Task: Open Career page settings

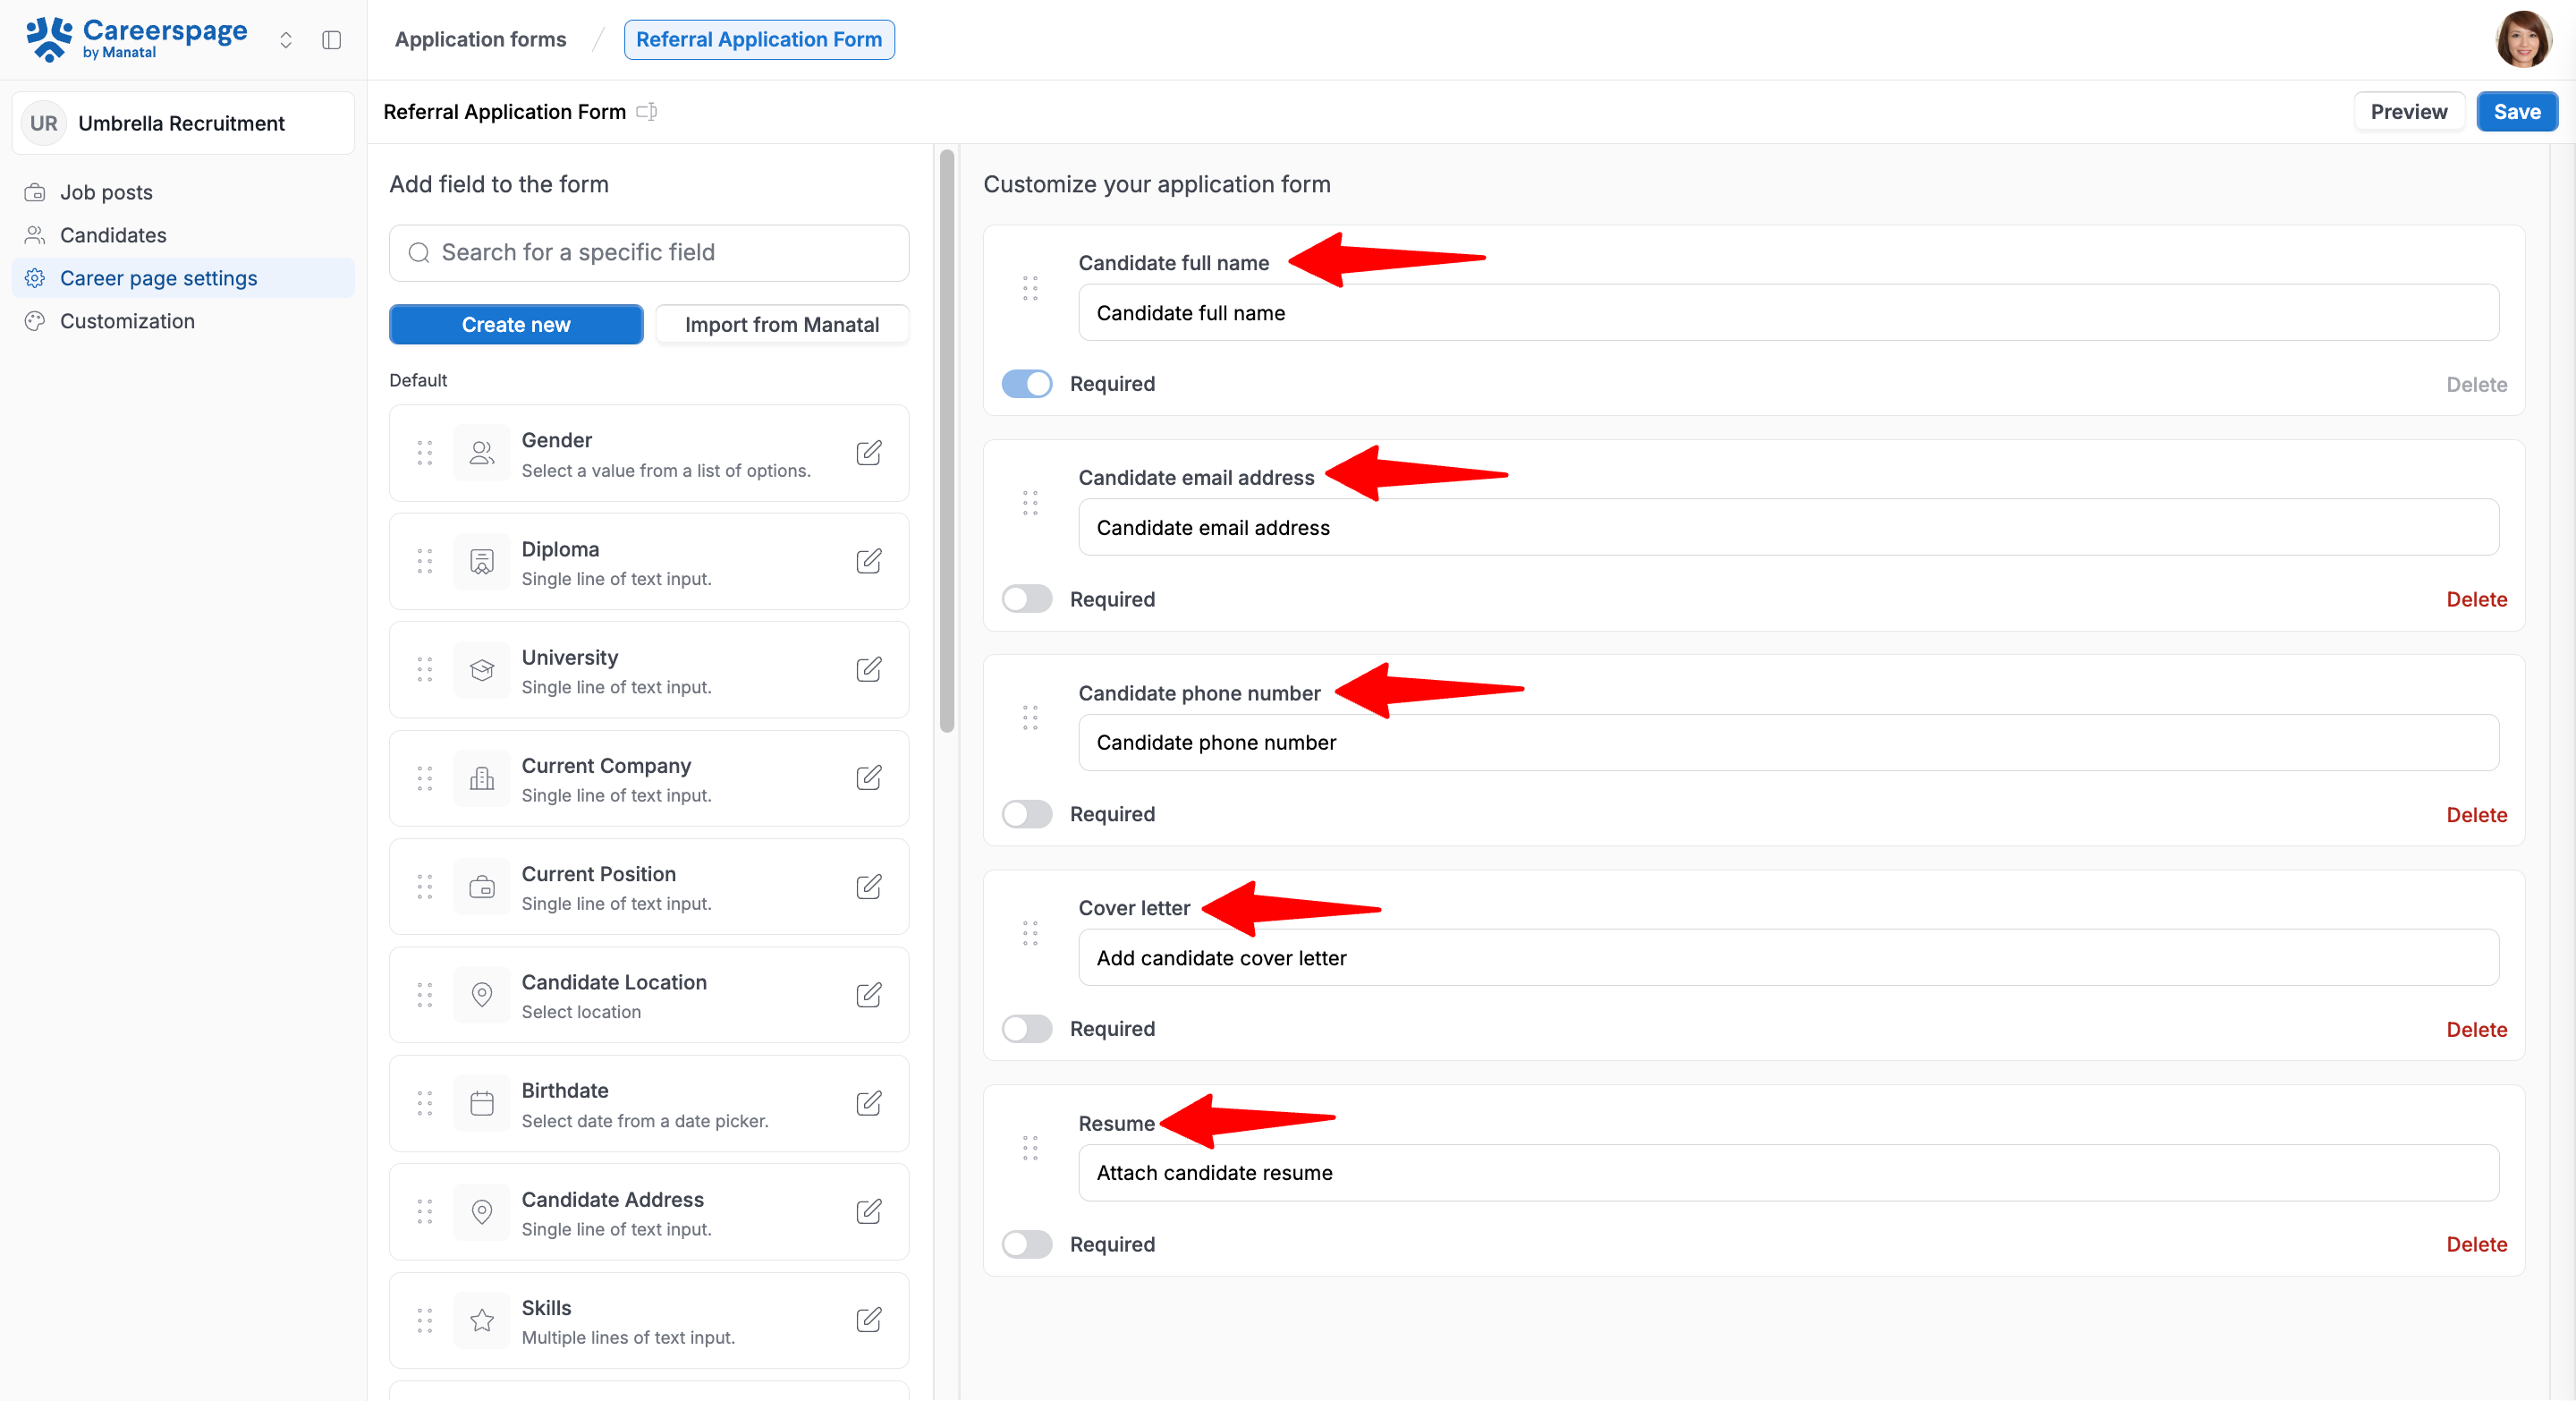Action: (x=184, y=278)
